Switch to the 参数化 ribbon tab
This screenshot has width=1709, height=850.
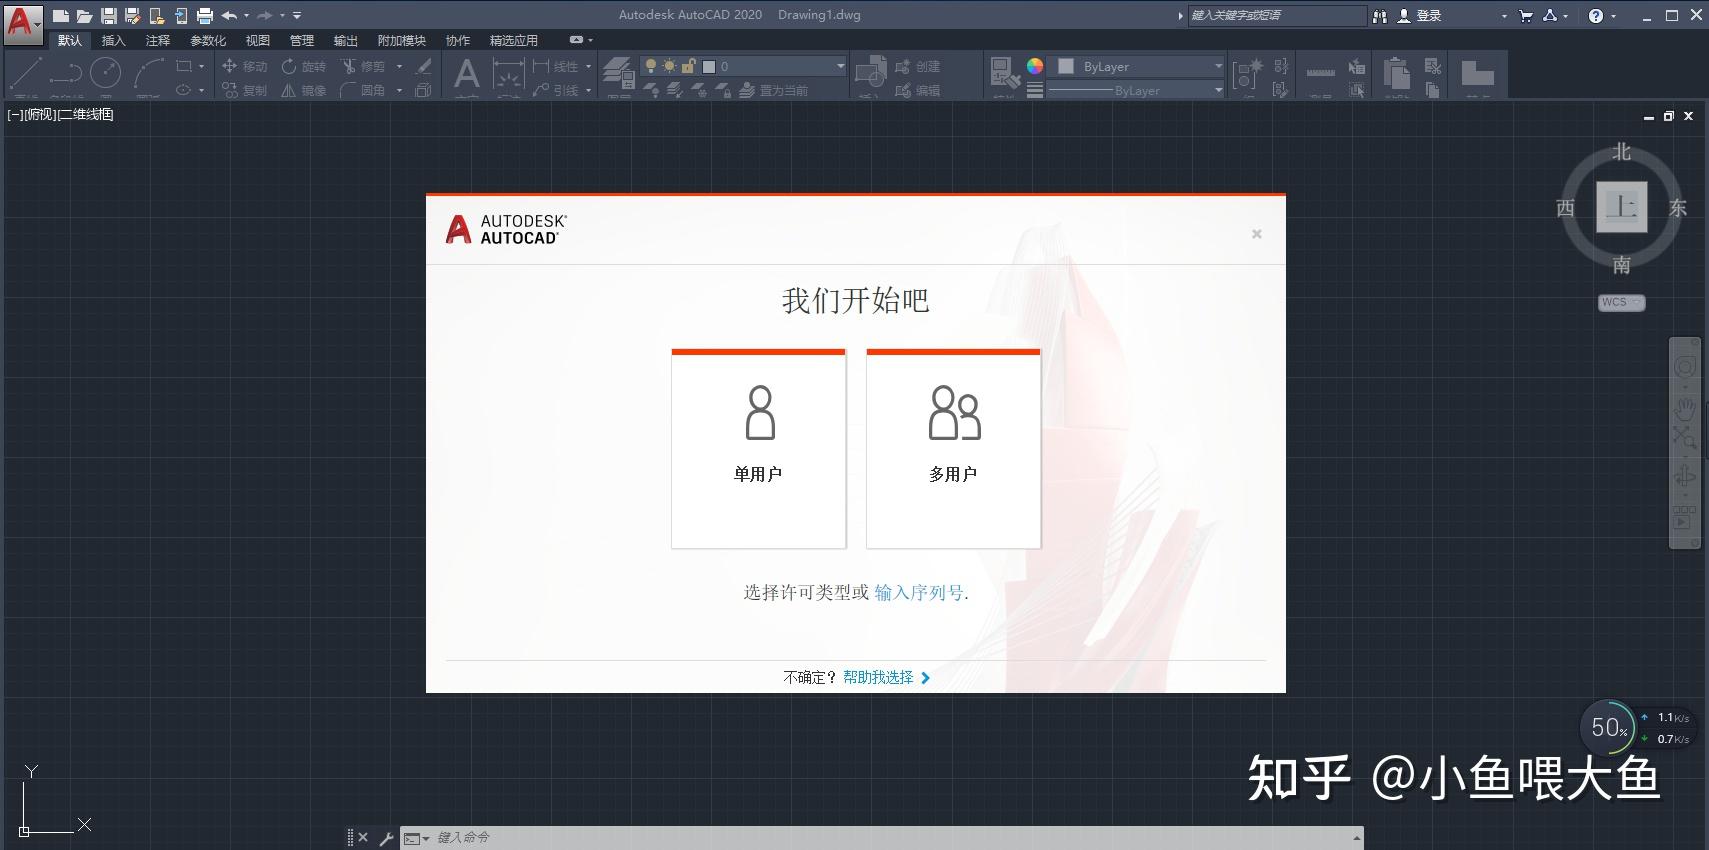[x=208, y=40]
